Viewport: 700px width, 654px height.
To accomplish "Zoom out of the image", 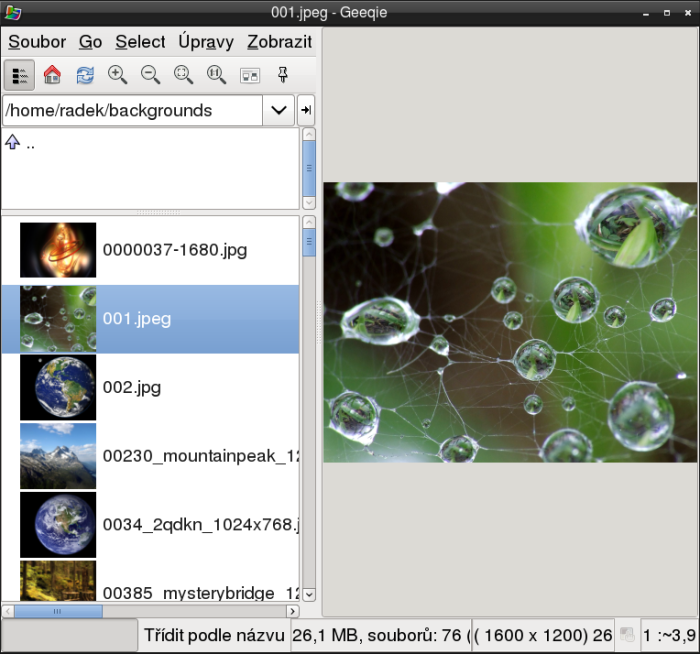I will (x=151, y=75).
